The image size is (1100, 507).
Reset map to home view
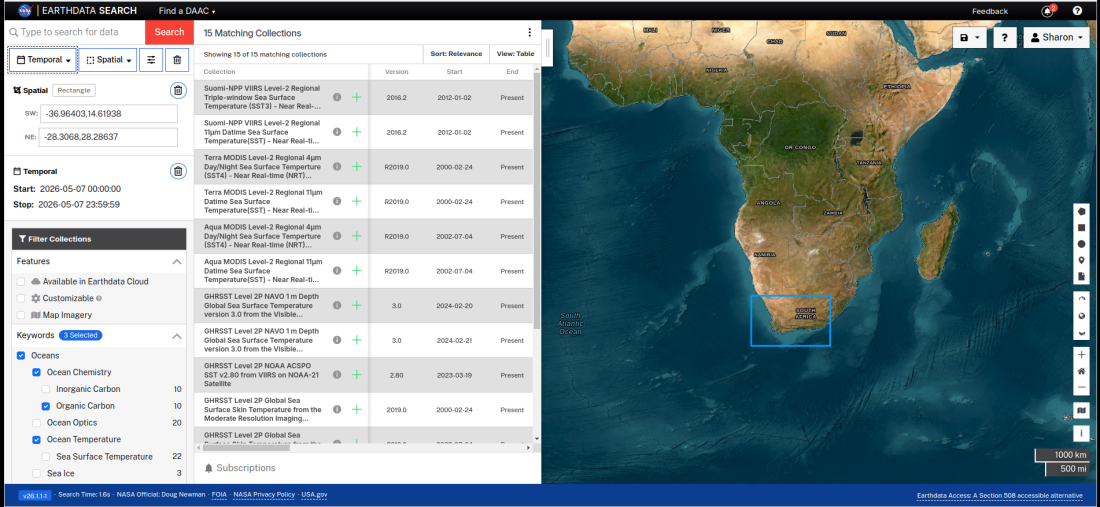tap(1082, 371)
